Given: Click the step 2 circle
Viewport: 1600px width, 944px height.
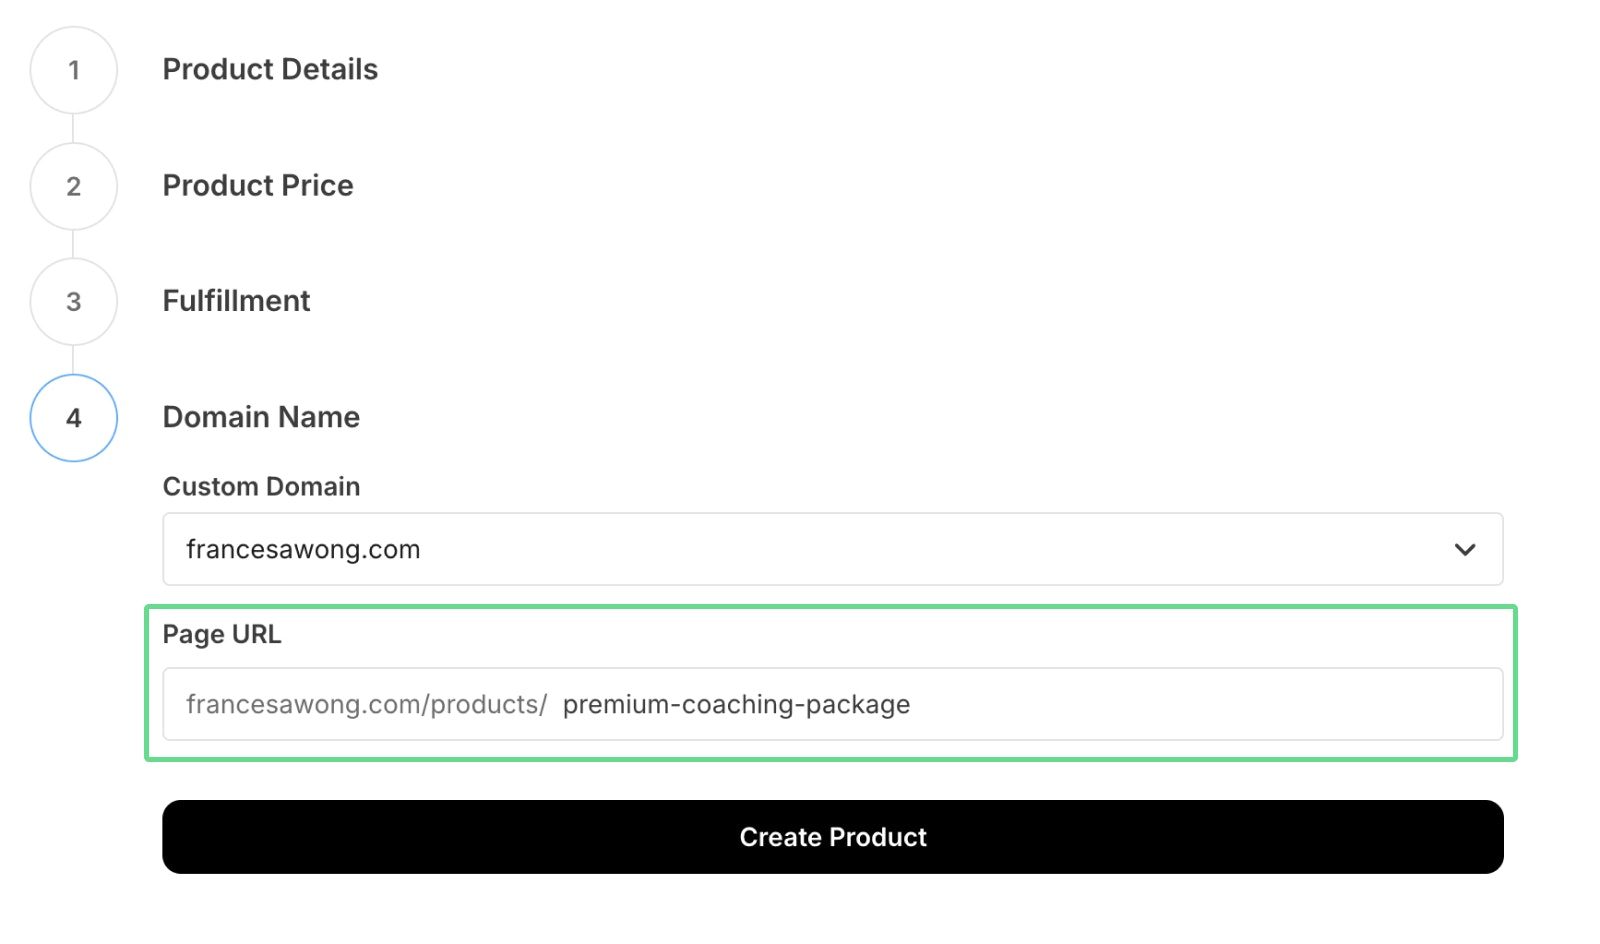Looking at the screenshot, I should 74,186.
